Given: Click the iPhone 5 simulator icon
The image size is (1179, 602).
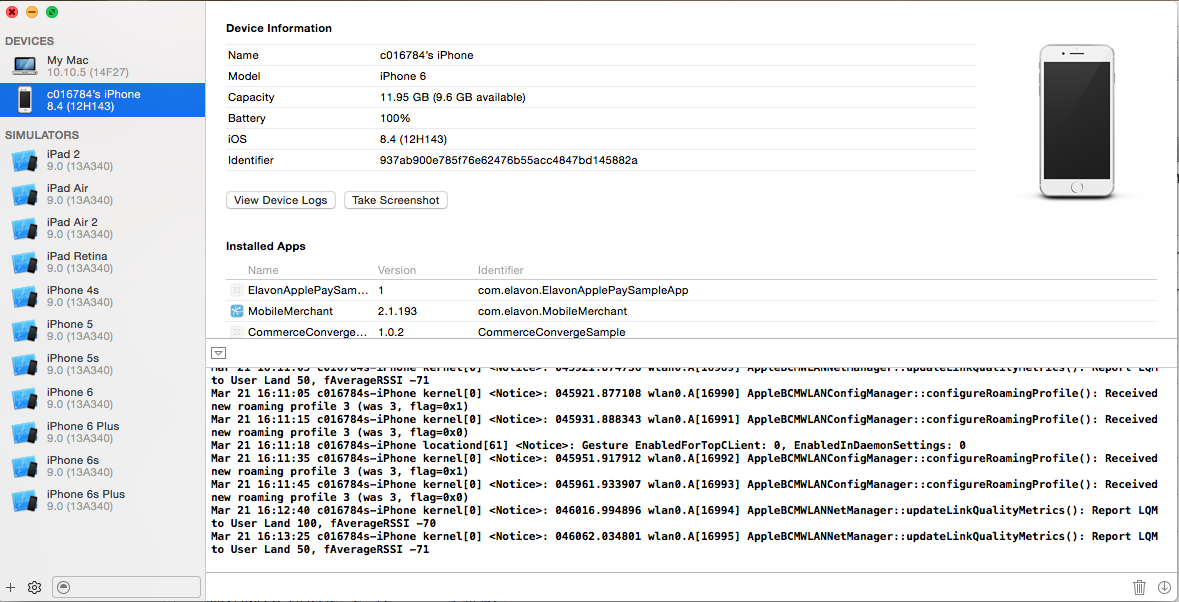Looking at the screenshot, I should pos(25,331).
